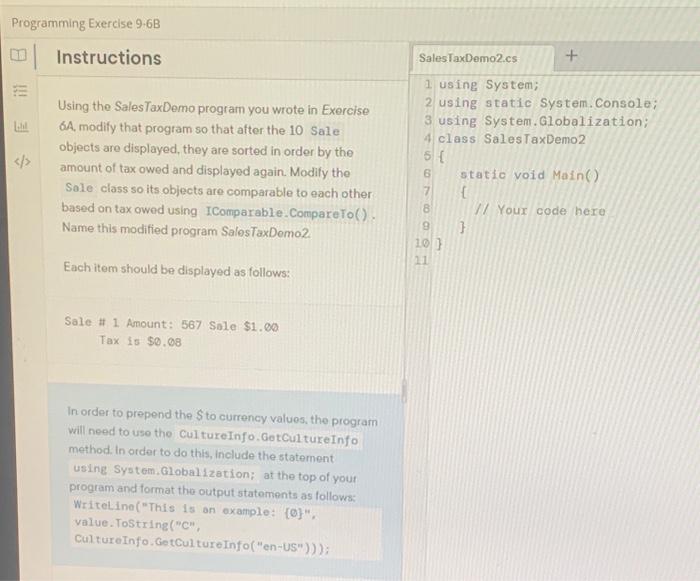Select the SalesTaxDemo2.cs editor tab
700x581 pixels.
click(482, 59)
